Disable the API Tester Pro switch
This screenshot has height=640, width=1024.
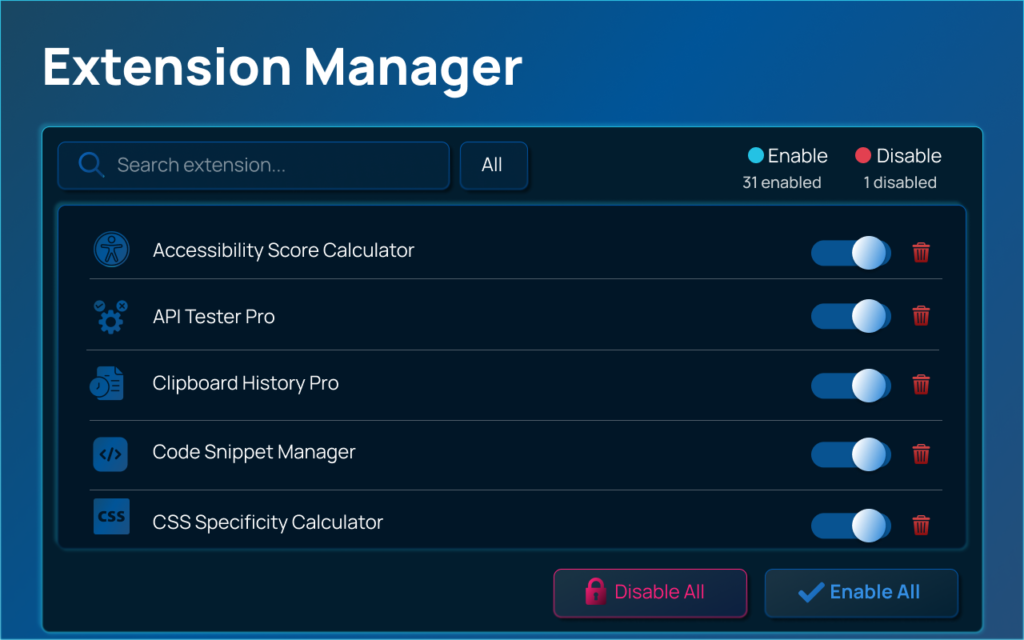click(x=850, y=316)
